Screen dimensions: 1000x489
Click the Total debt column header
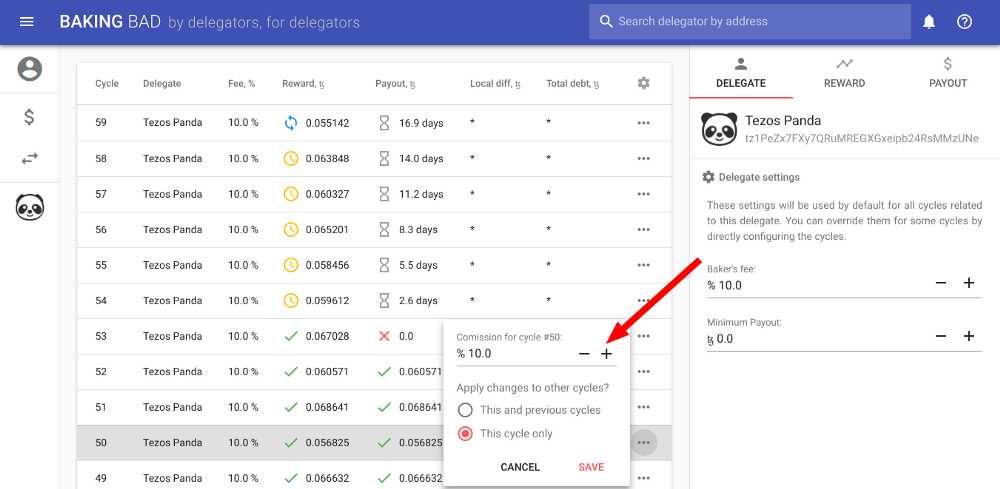[573, 84]
